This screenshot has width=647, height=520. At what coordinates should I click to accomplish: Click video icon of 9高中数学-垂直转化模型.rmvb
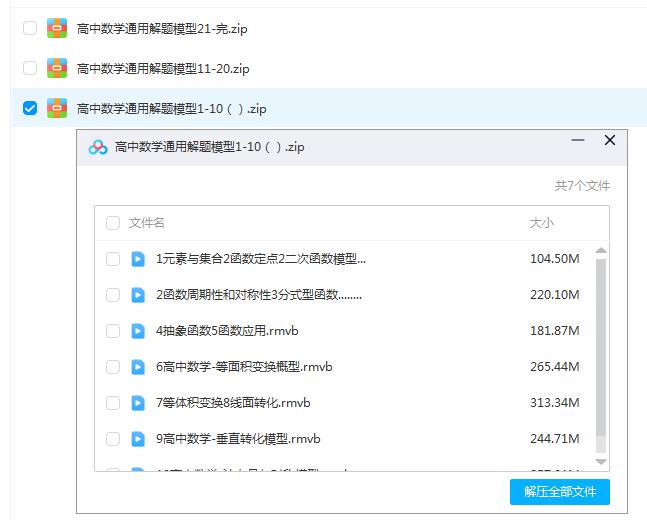[138, 439]
